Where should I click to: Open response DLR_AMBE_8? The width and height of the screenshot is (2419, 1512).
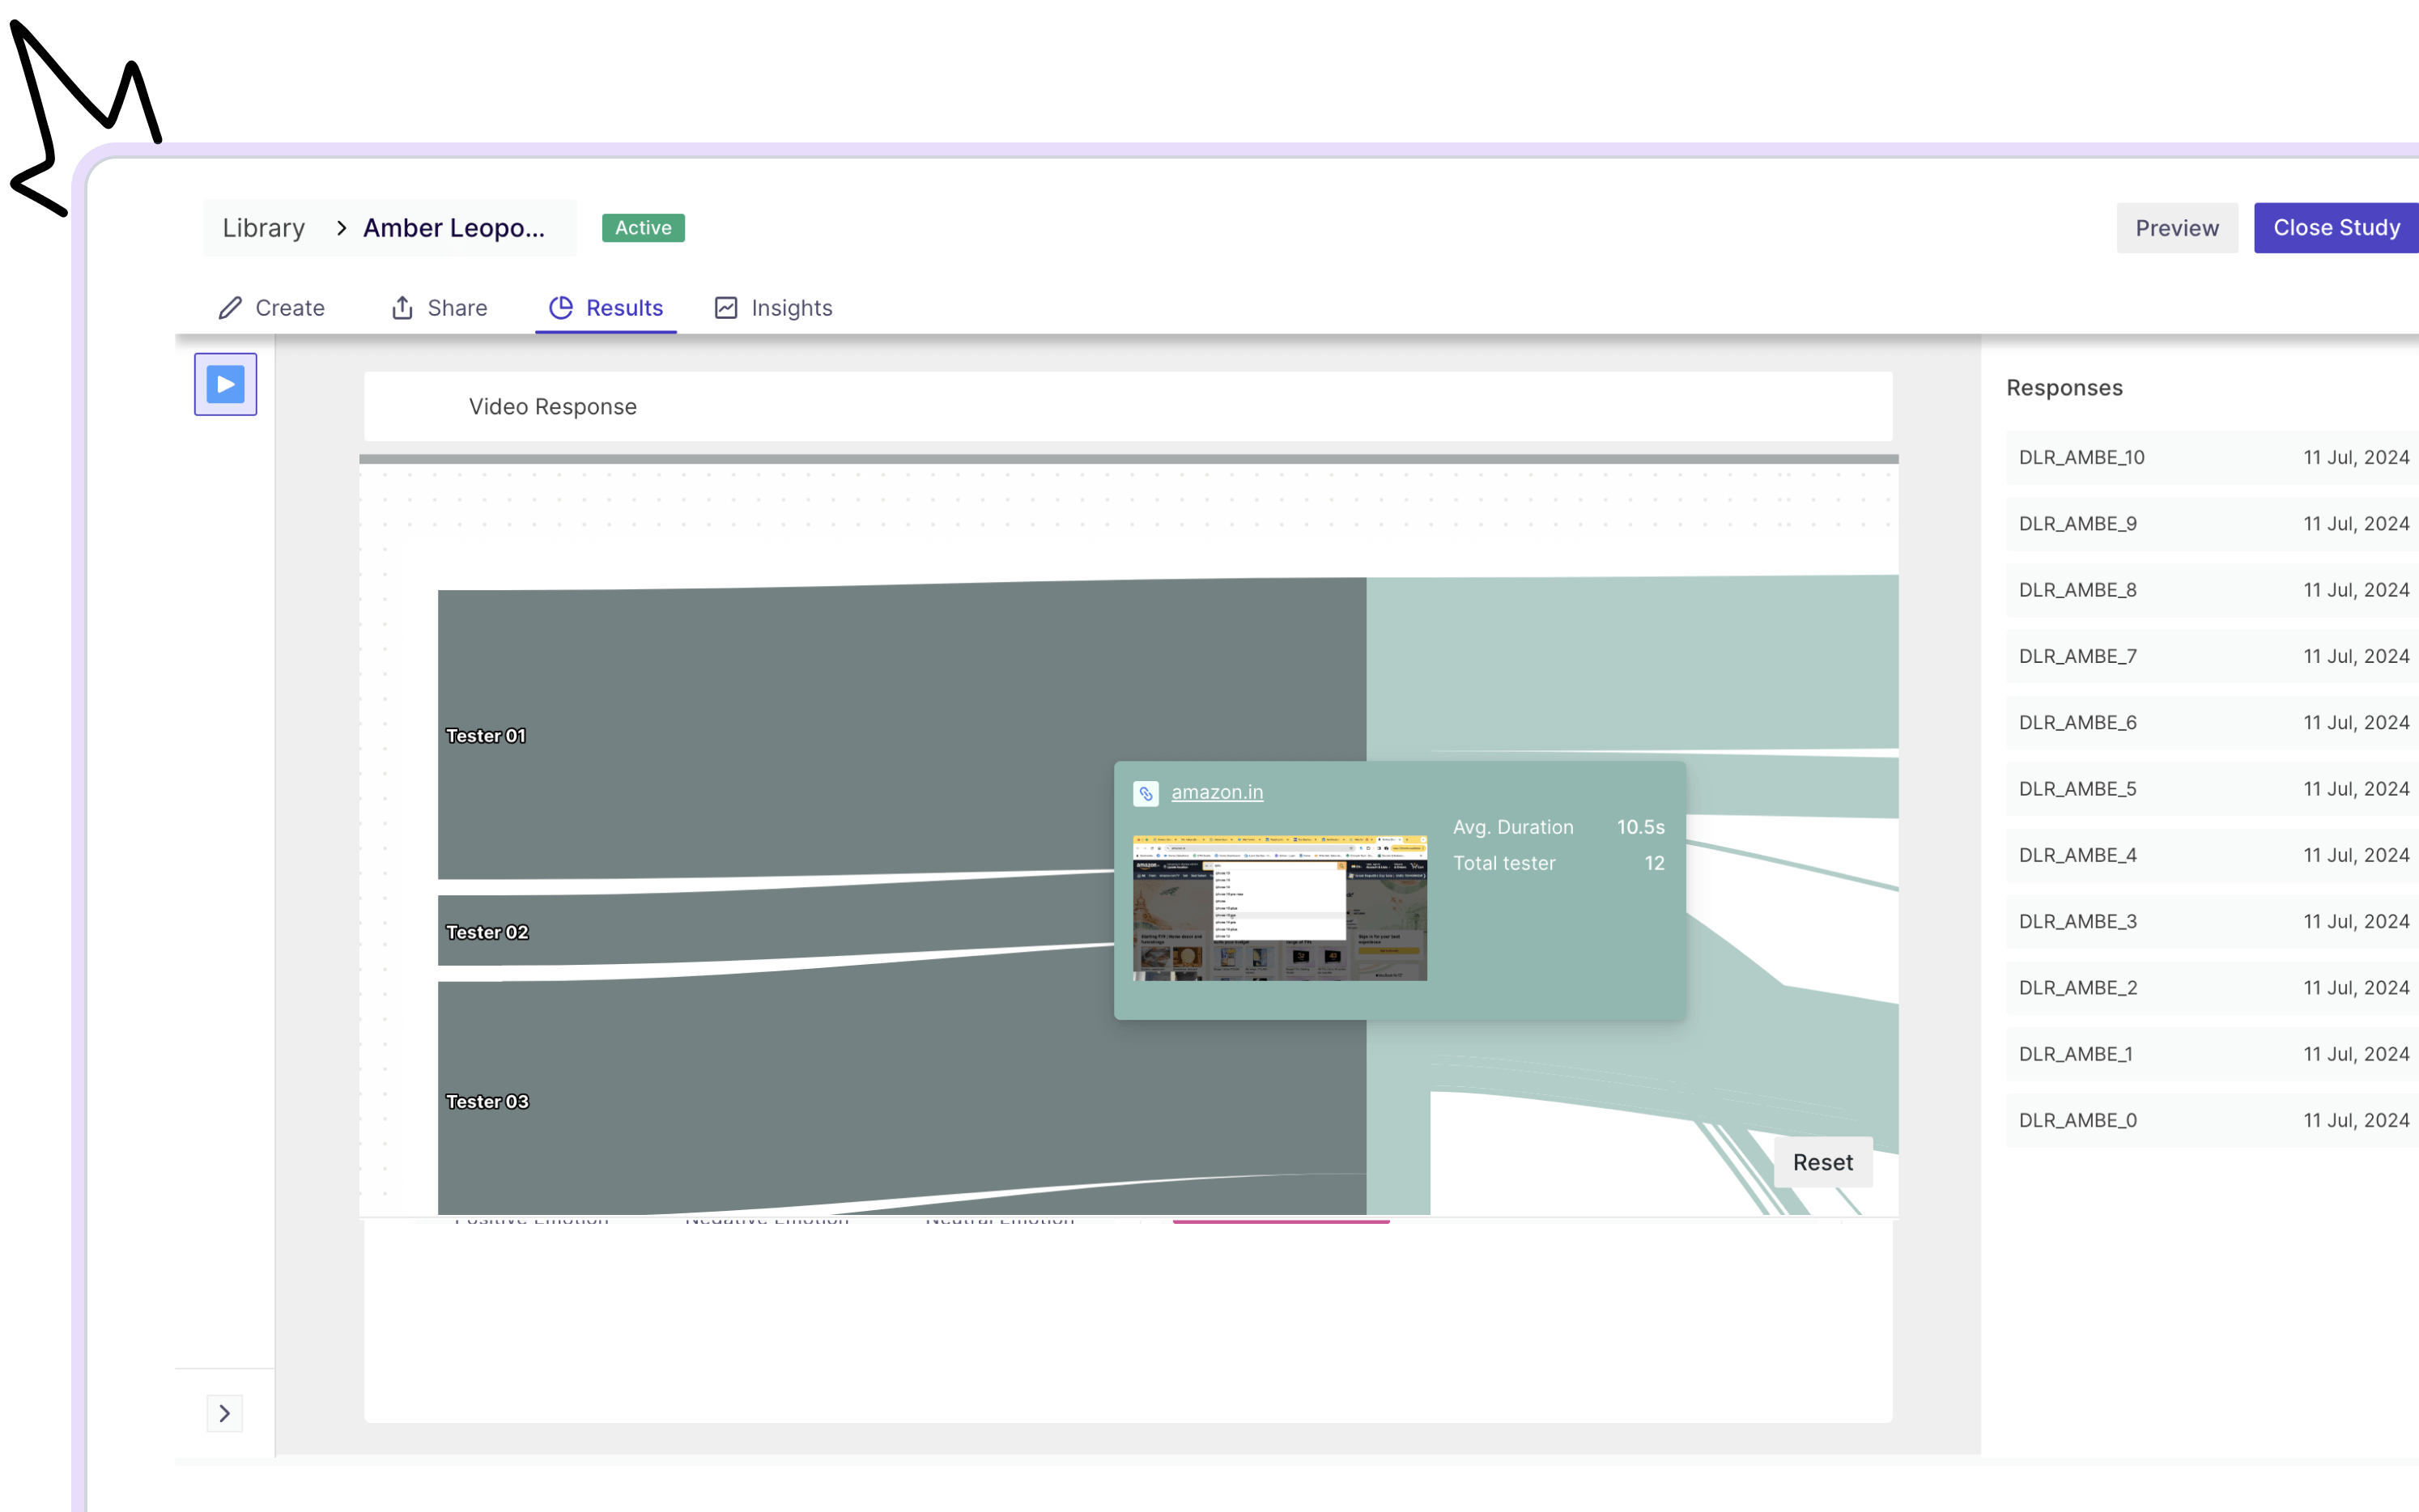pyautogui.click(x=2212, y=590)
